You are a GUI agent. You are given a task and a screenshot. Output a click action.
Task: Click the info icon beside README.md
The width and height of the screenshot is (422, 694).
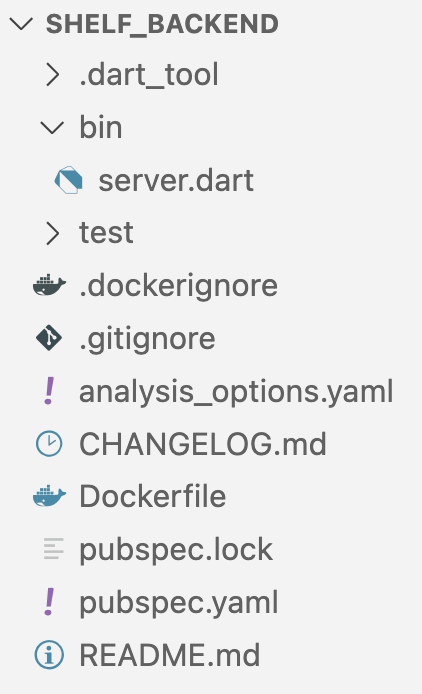[49, 655]
